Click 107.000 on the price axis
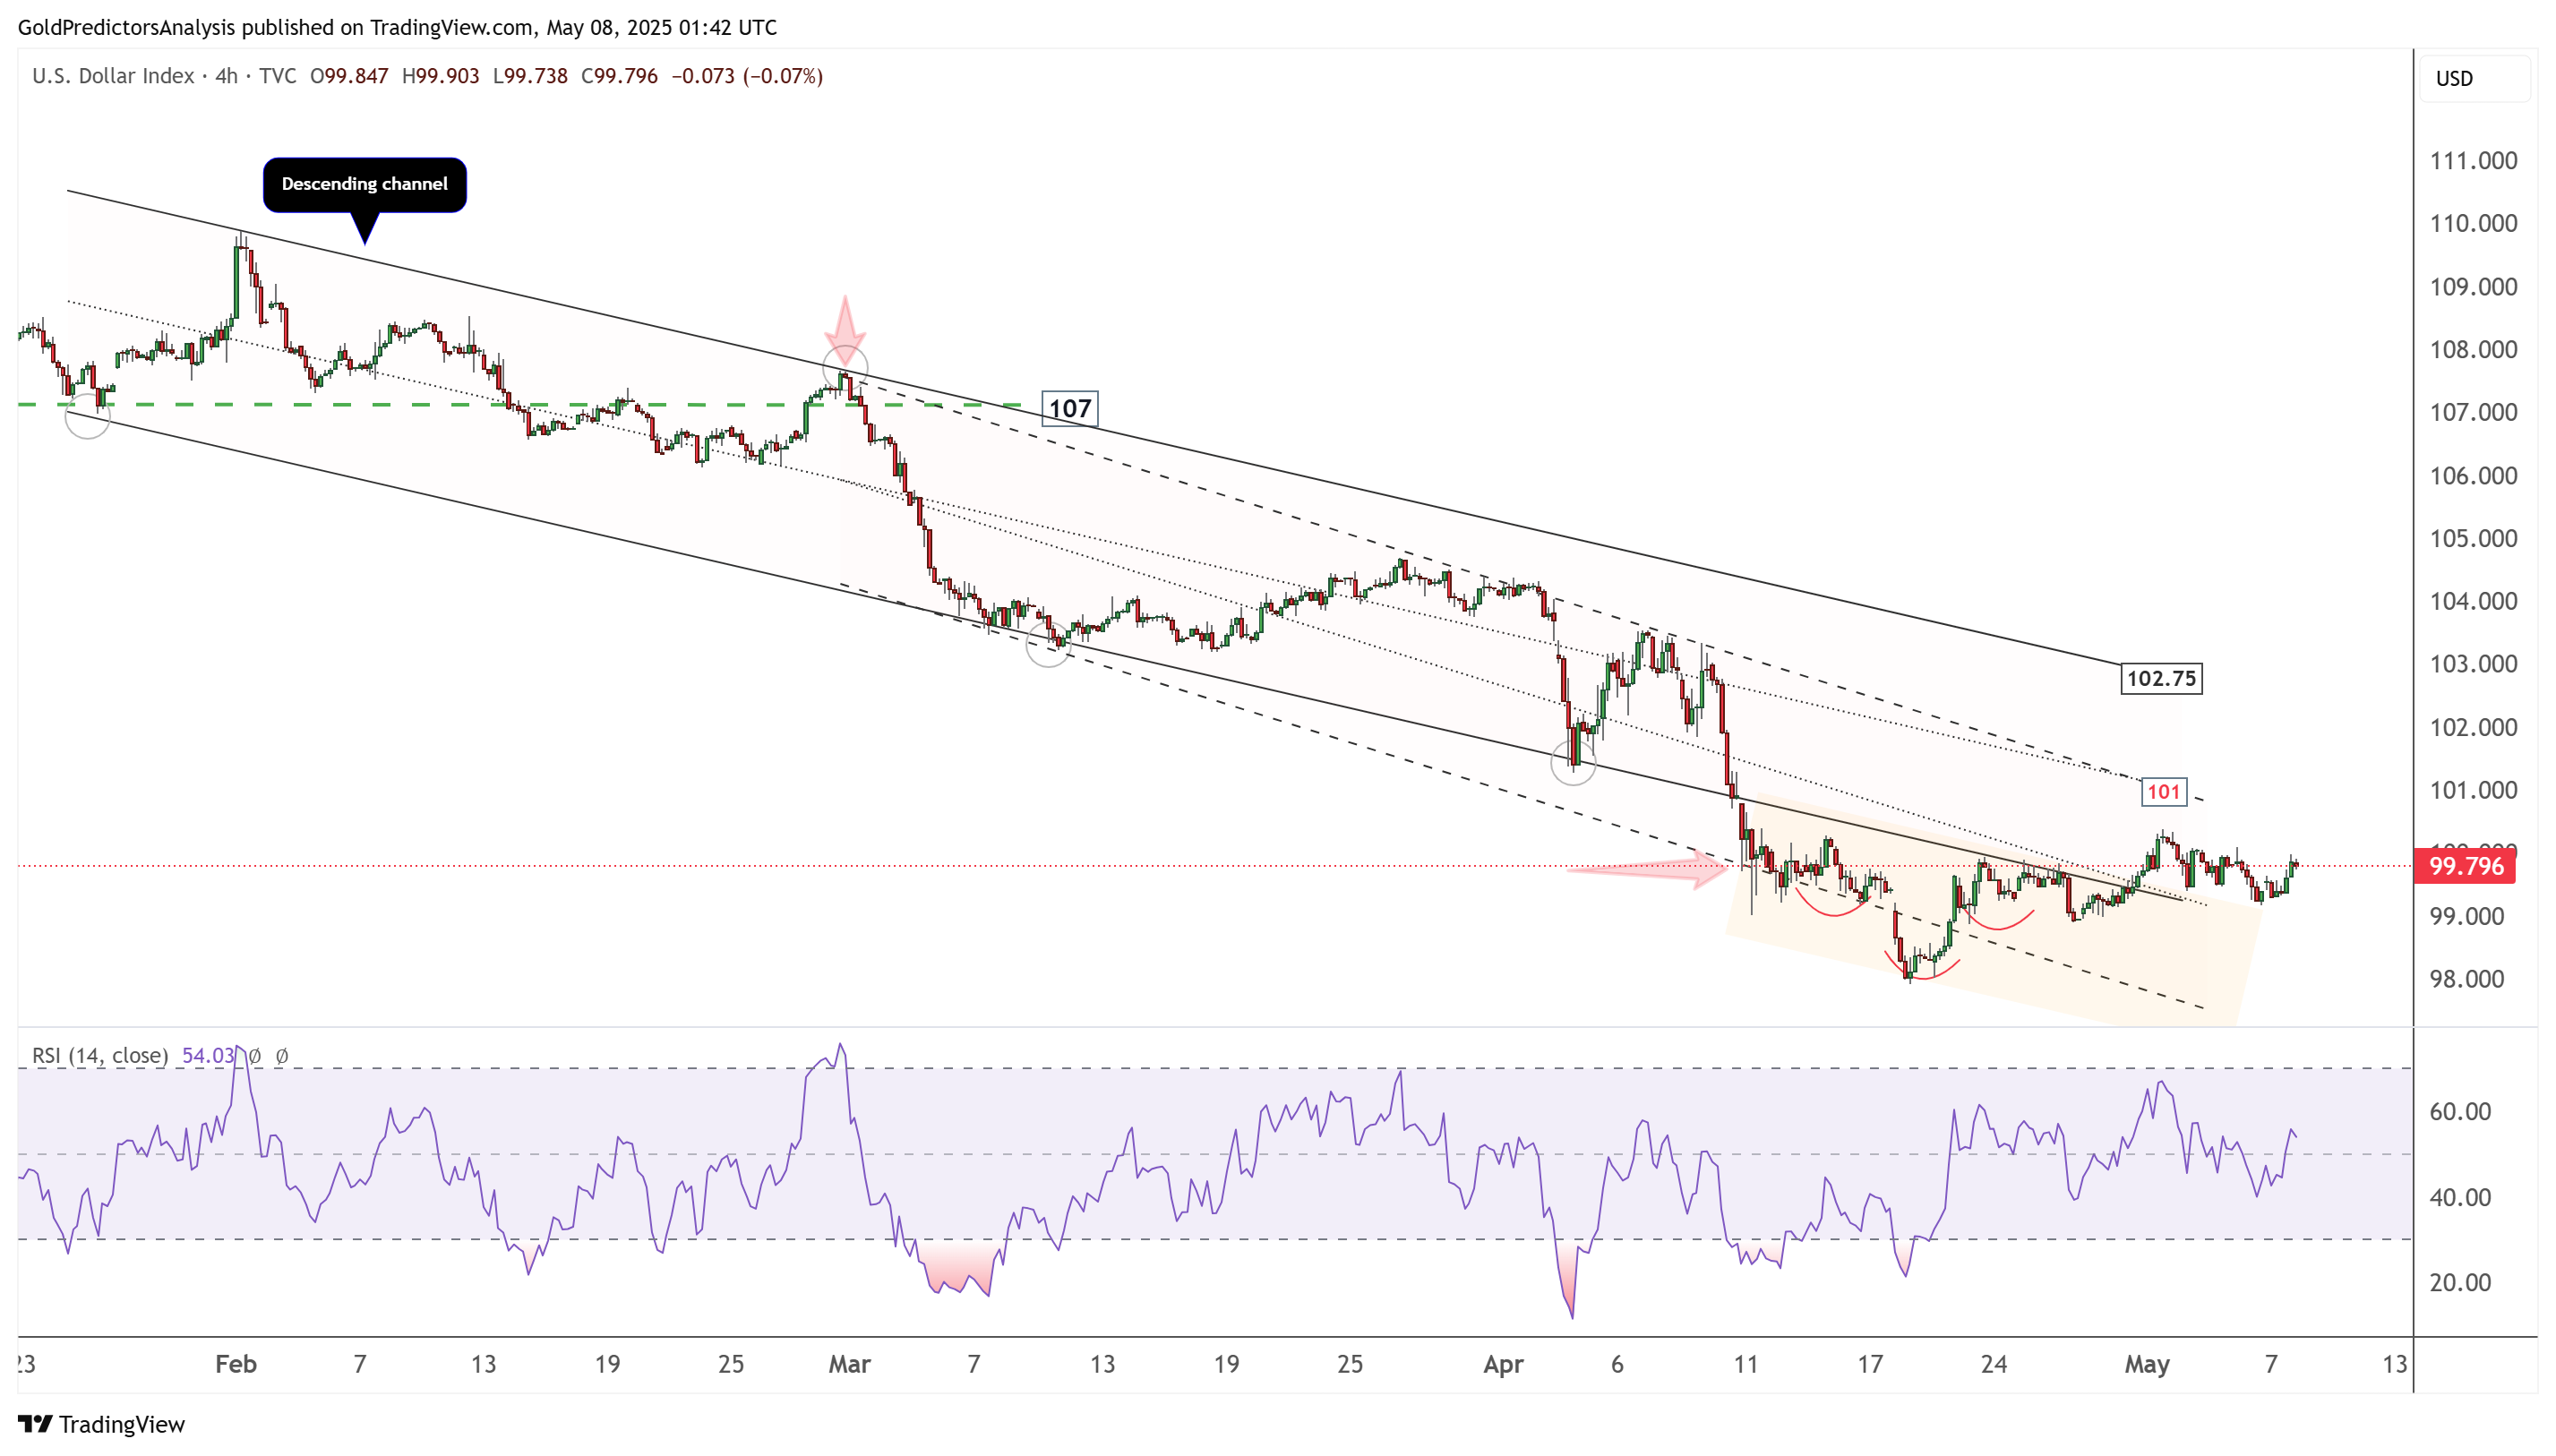The image size is (2556, 1456). click(2473, 412)
